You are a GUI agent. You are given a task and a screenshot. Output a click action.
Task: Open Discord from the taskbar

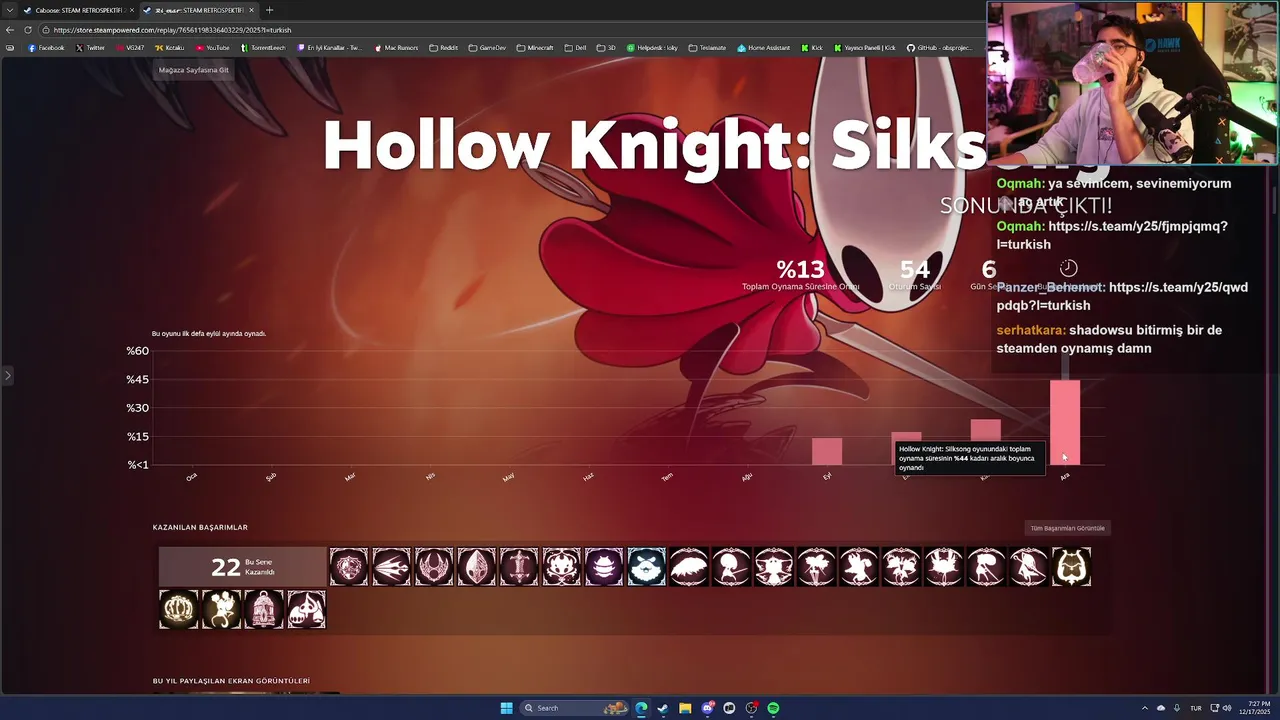point(707,708)
